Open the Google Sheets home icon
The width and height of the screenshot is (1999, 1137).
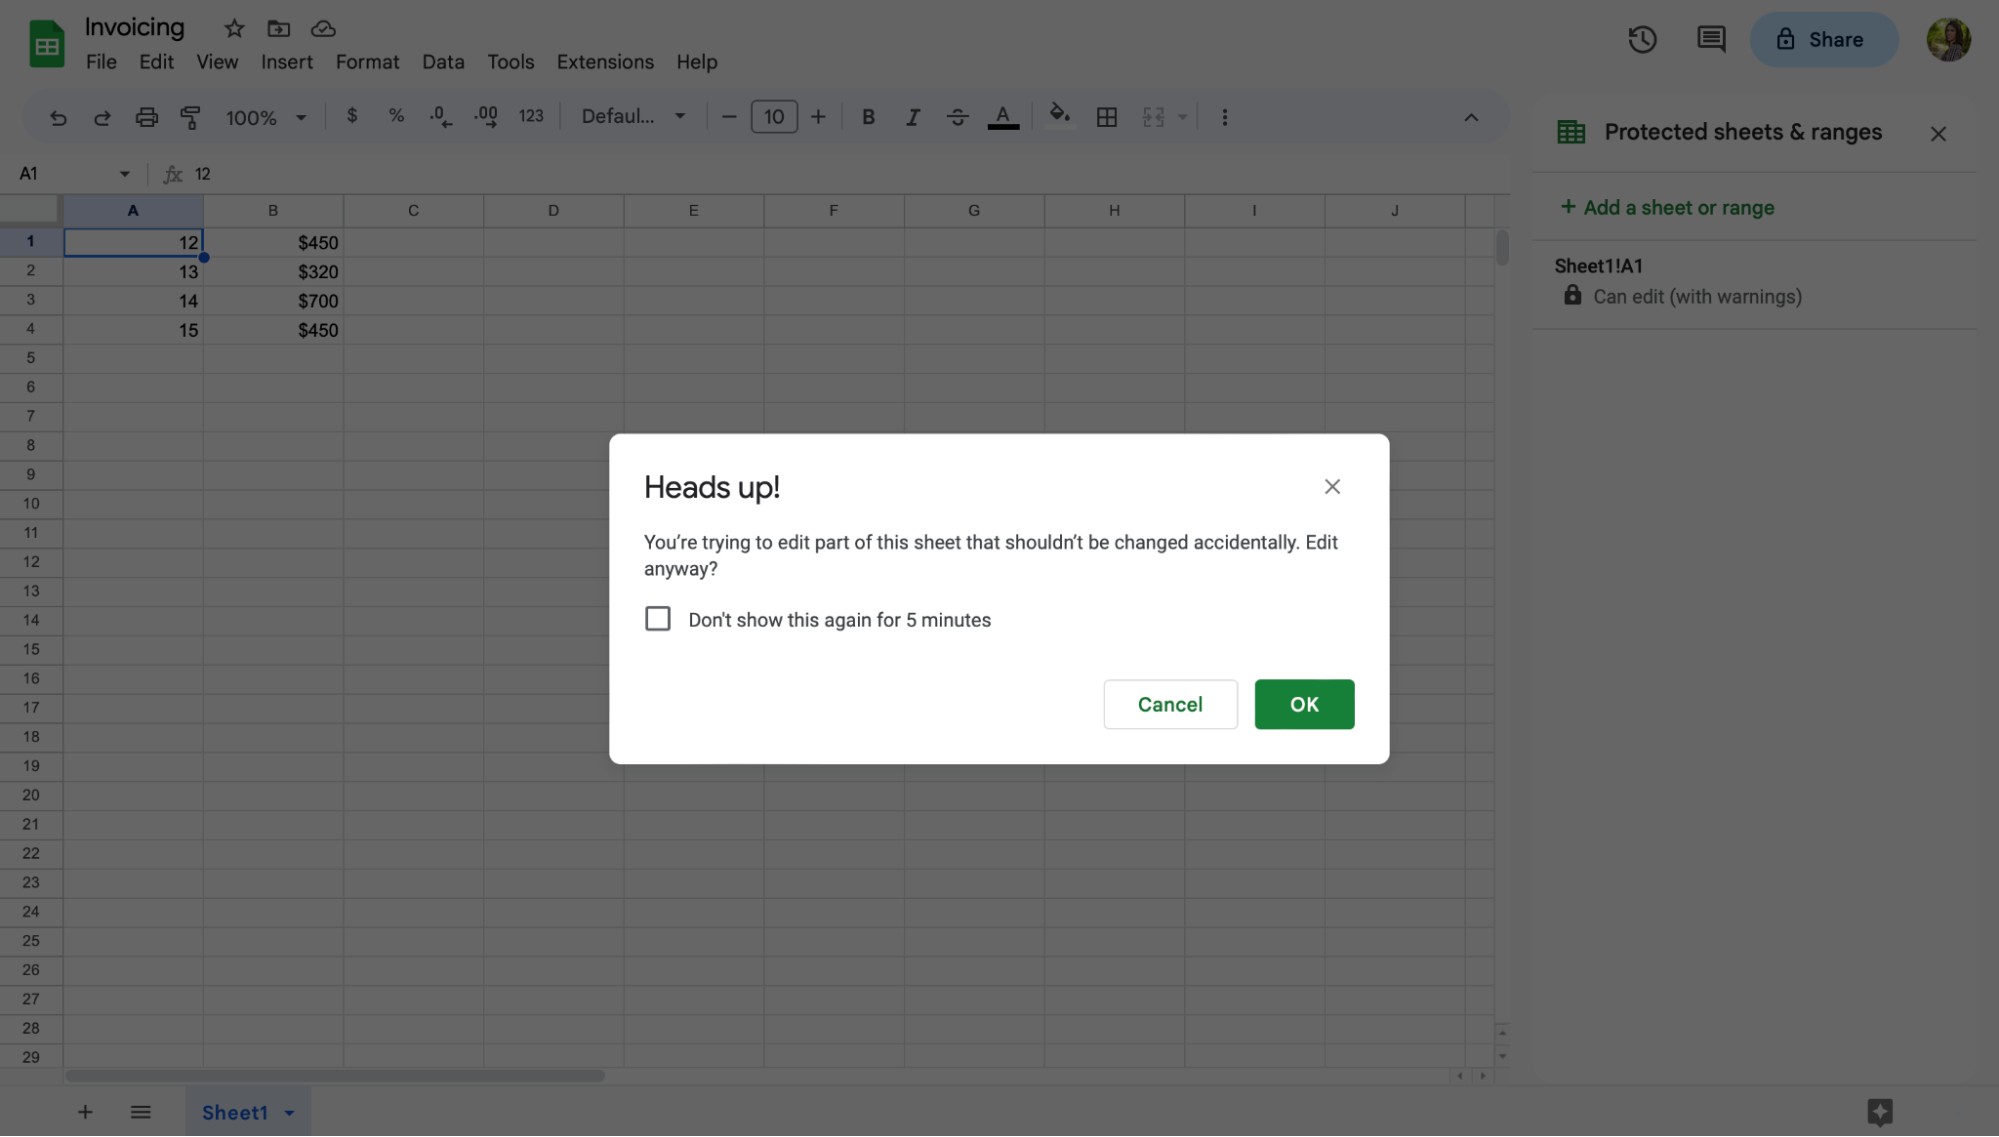click(x=46, y=43)
